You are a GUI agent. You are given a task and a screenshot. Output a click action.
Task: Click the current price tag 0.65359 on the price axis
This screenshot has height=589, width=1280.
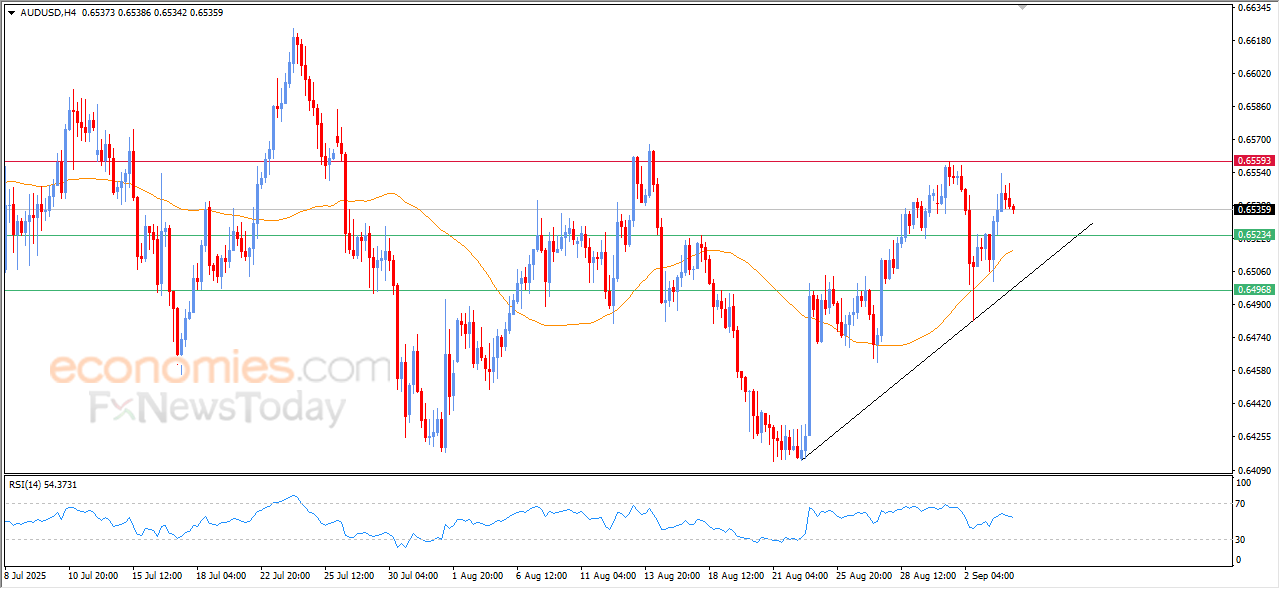click(1254, 209)
